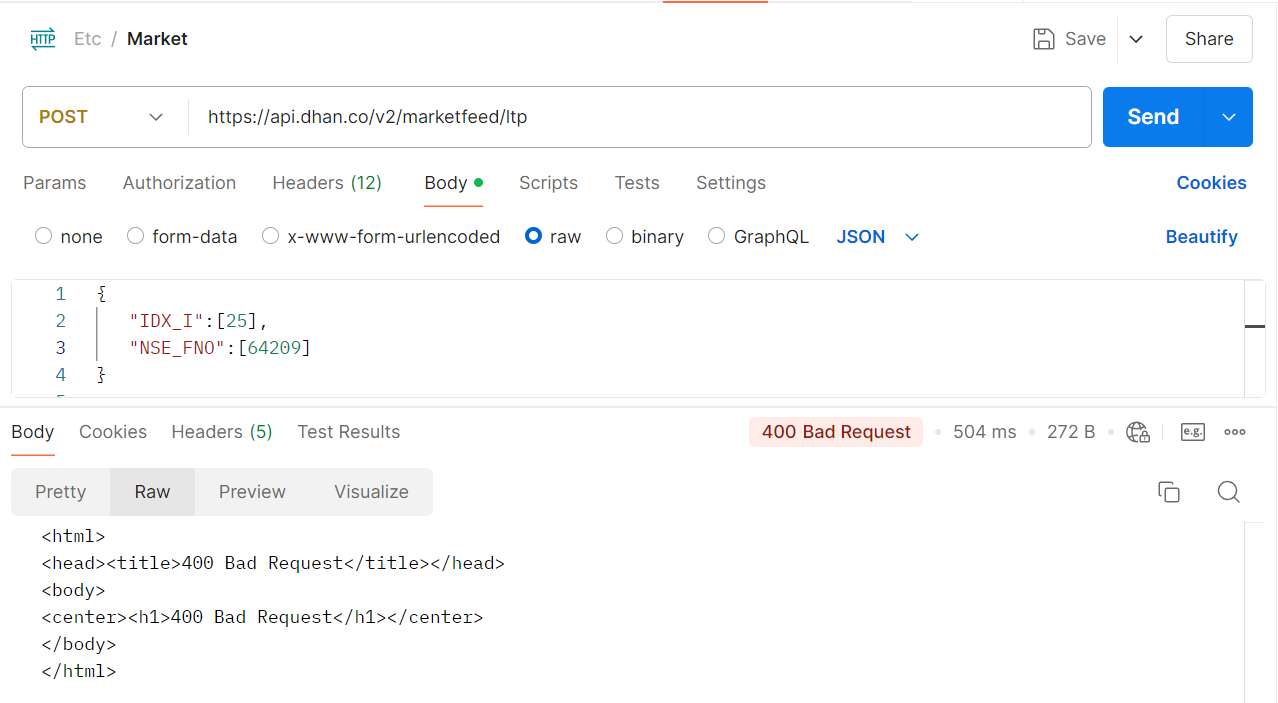The width and height of the screenshot is (1278, 703).
Task: Click the request URL input field
Action: pyautogui.click(x=640, y=117)
